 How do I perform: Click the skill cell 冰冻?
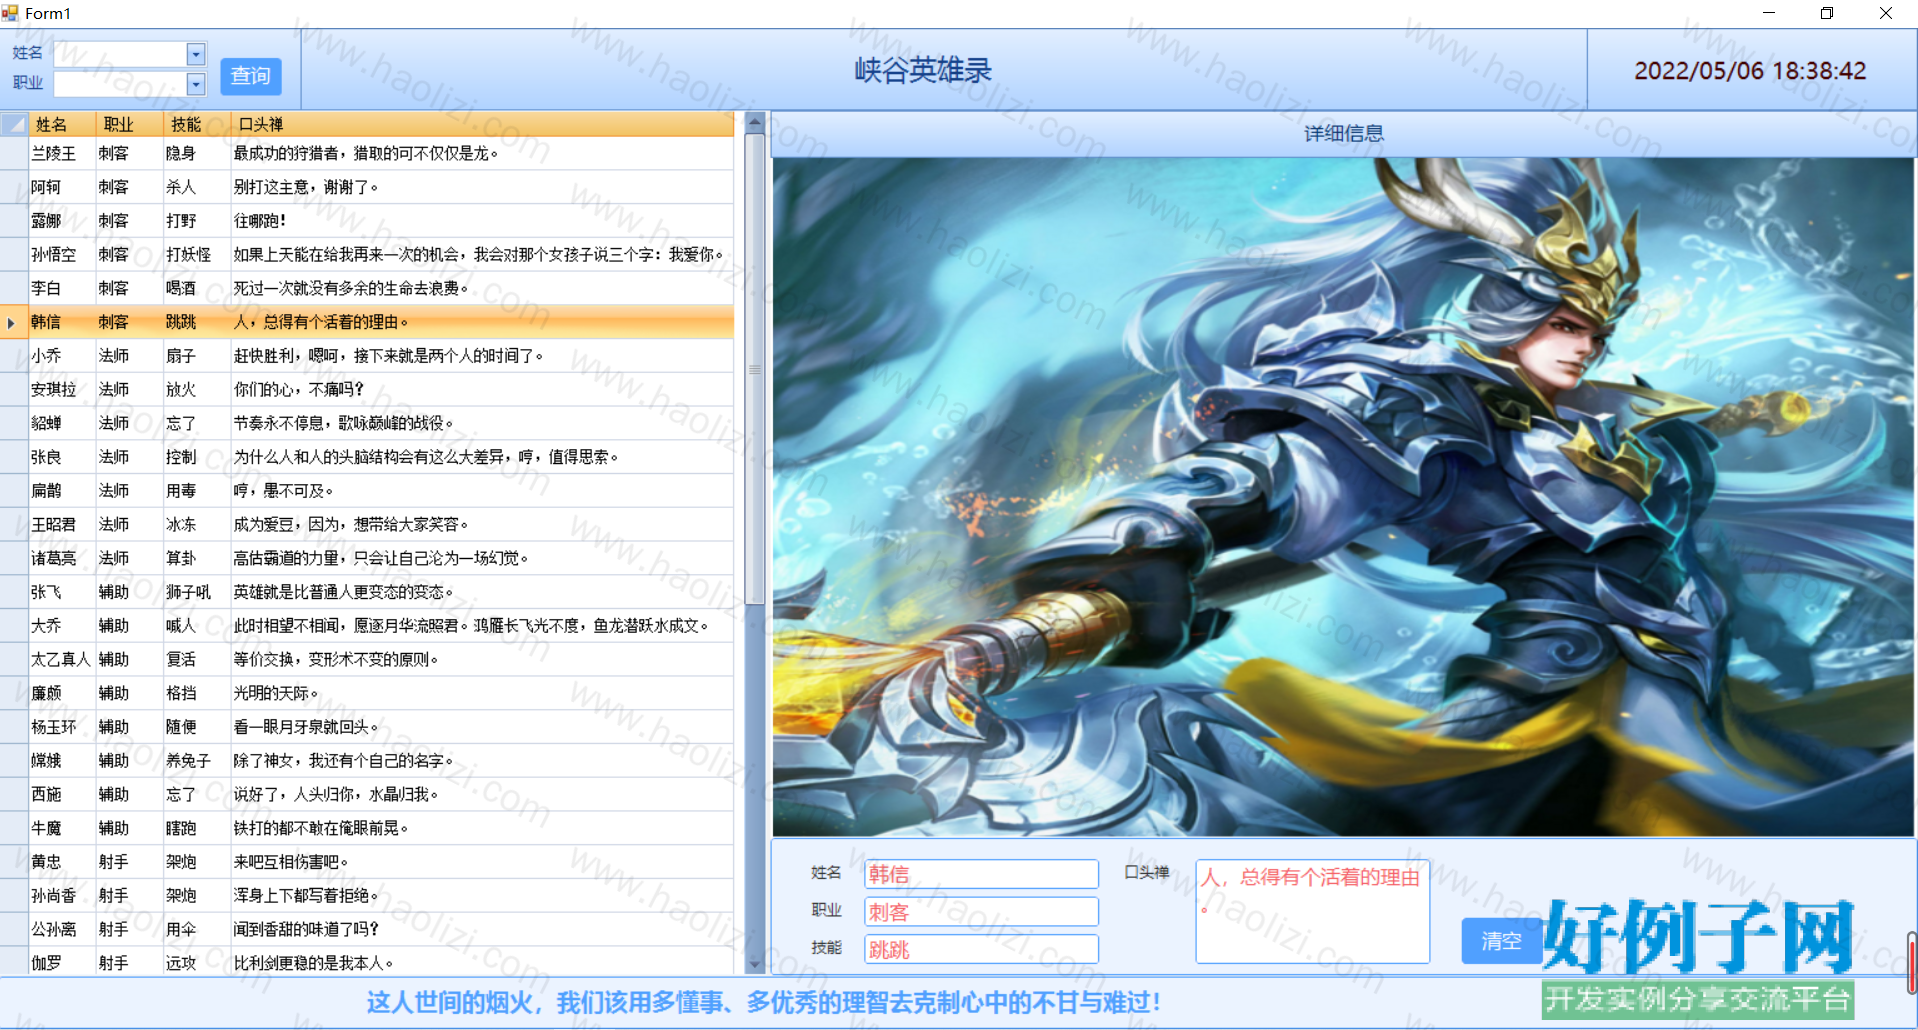coord(196,525)
